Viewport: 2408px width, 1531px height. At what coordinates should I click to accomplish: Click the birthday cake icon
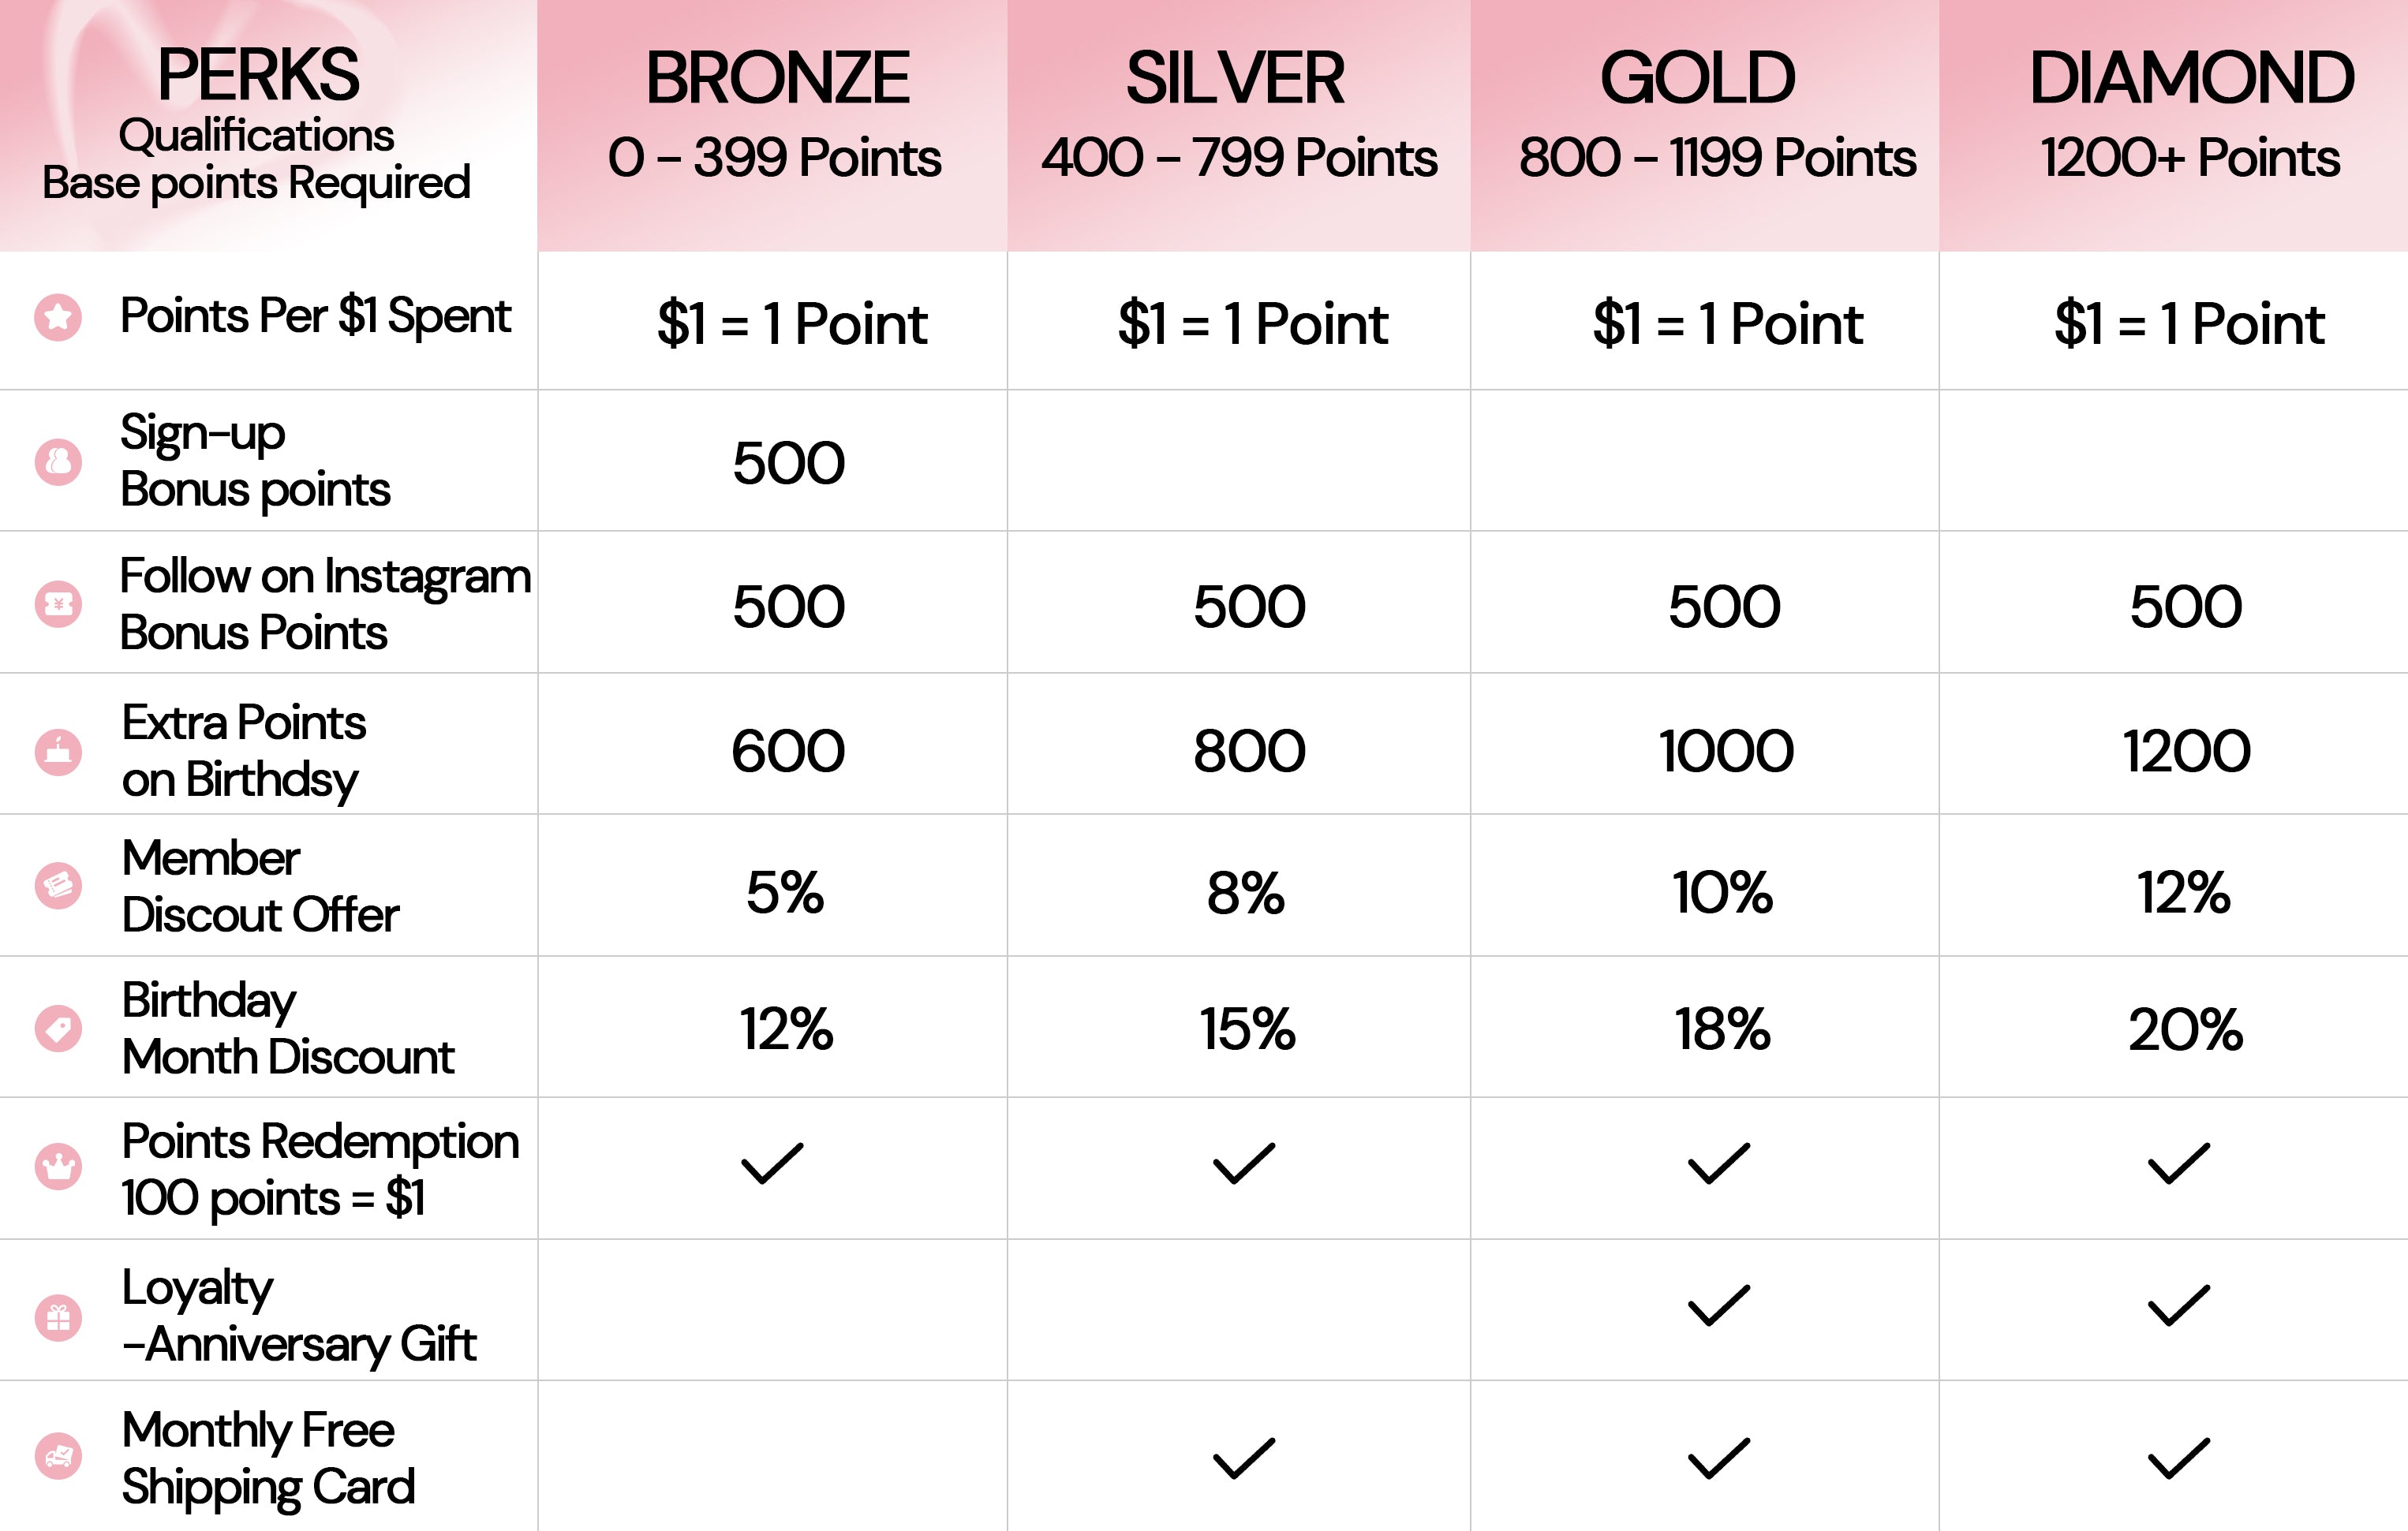click(58, 751)
